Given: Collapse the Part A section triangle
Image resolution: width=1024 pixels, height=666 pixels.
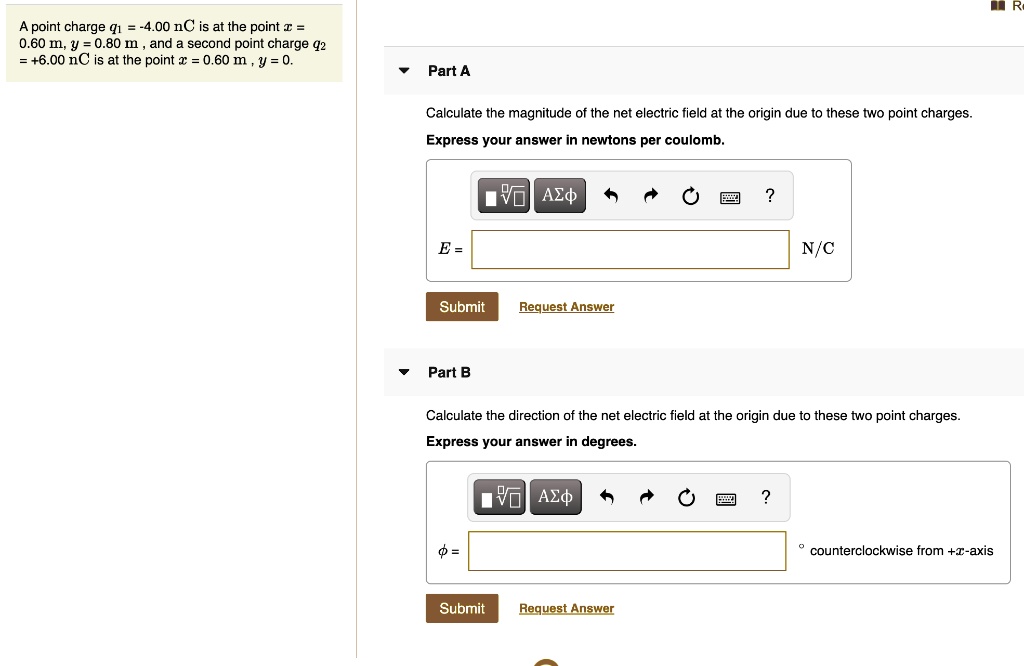Looking at the screenshot, I should pos(404,71).
